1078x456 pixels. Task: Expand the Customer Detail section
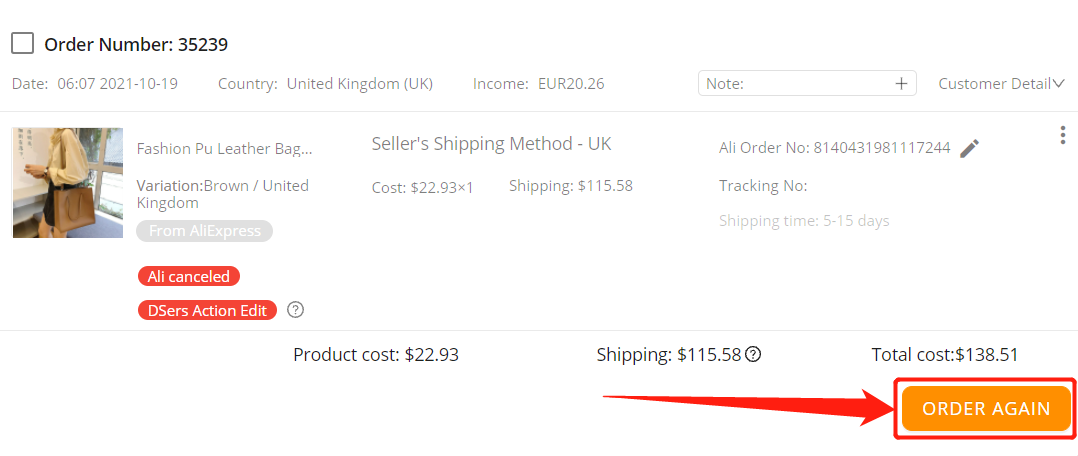tap(1002, 84)
